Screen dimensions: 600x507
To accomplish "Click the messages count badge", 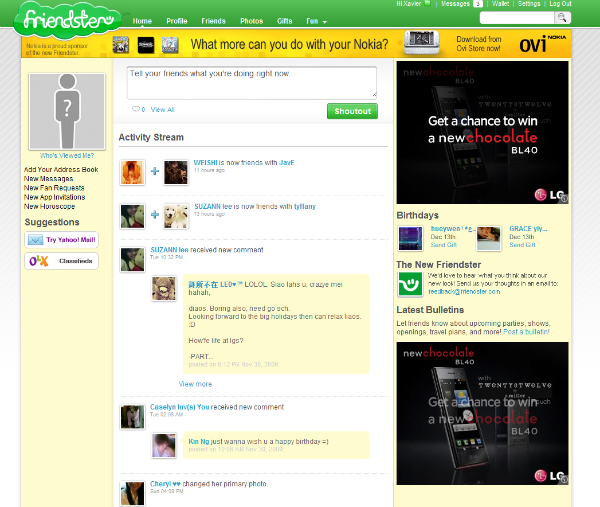I will [x=478, y=4].
